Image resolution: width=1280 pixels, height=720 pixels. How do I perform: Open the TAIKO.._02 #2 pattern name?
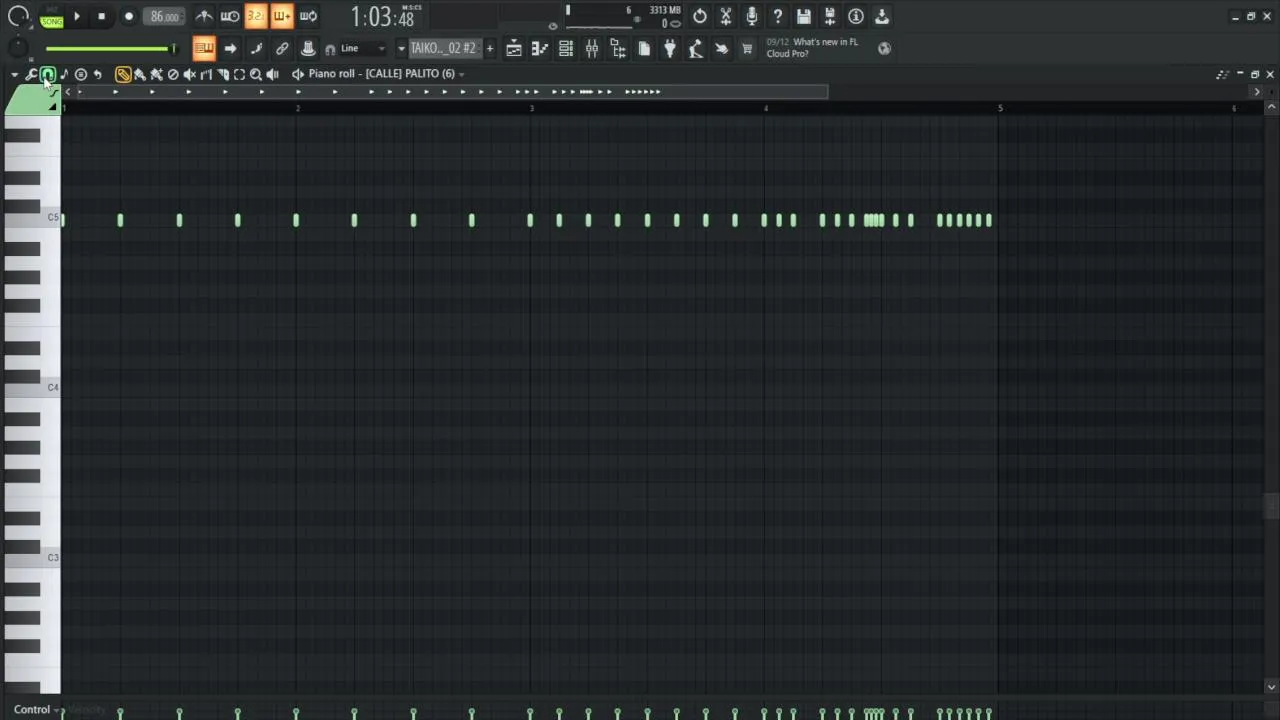pyautogui.click(x=445, y=48)
